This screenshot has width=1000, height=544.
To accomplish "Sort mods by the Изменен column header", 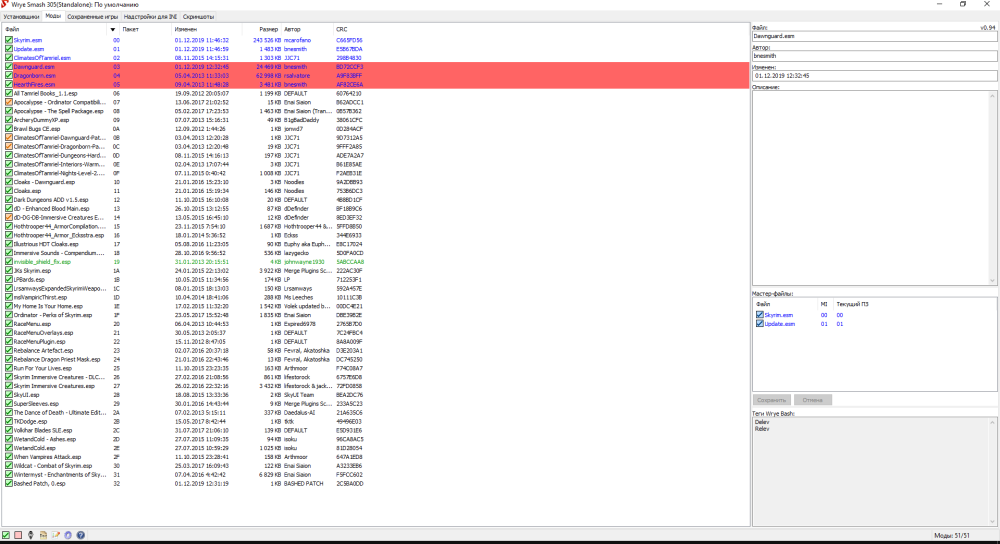I will pyautogui.click(x=207, y=29).
